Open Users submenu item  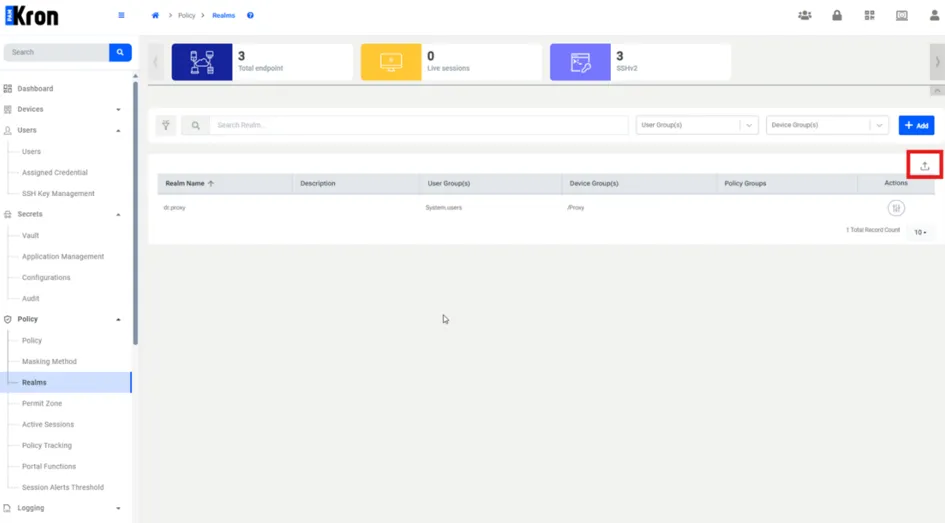(x=31, y=152)
